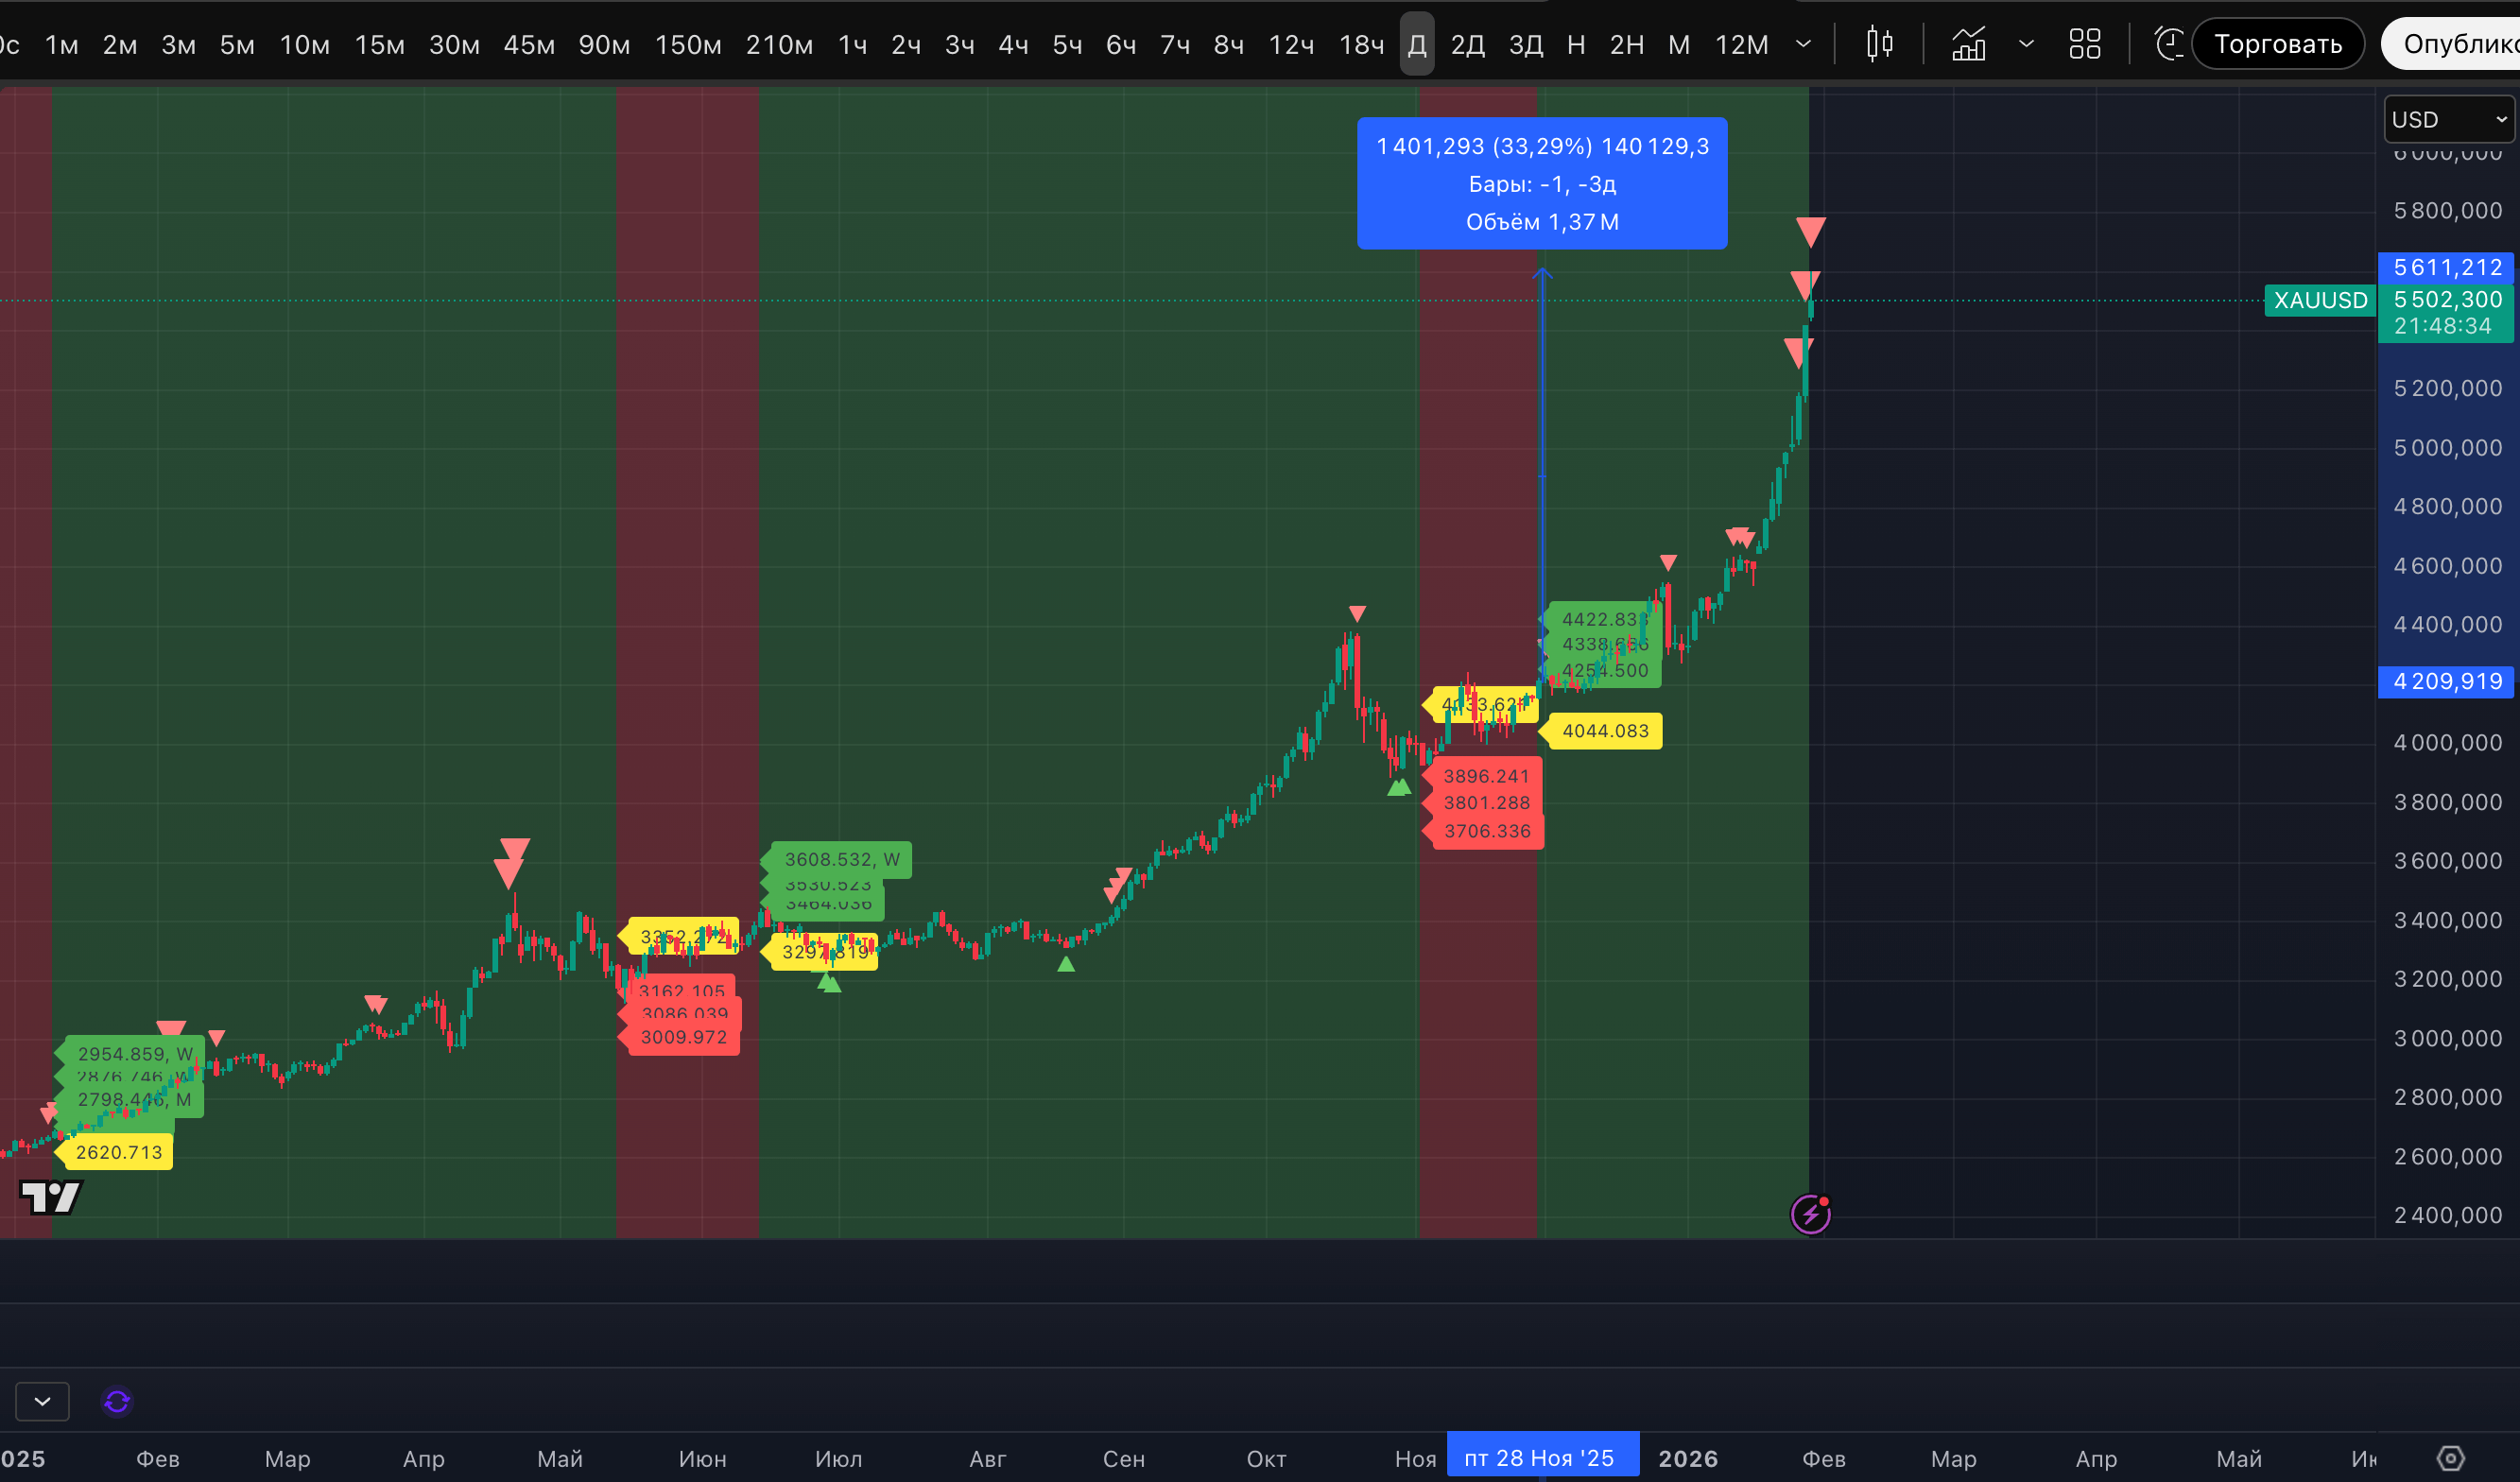Expand the timeframe list chevron after 12М
This screenshot has height=1482, width=2520.
coord(1803,44)
